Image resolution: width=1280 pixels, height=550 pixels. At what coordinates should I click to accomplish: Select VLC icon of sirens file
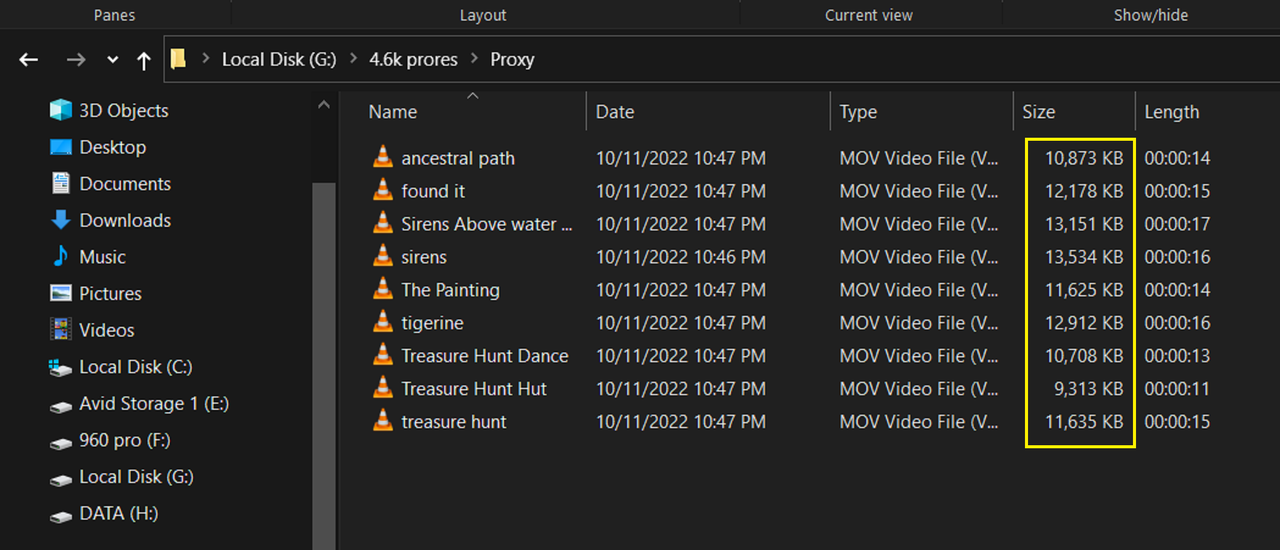pyautogui.click(x=382, y=256)
